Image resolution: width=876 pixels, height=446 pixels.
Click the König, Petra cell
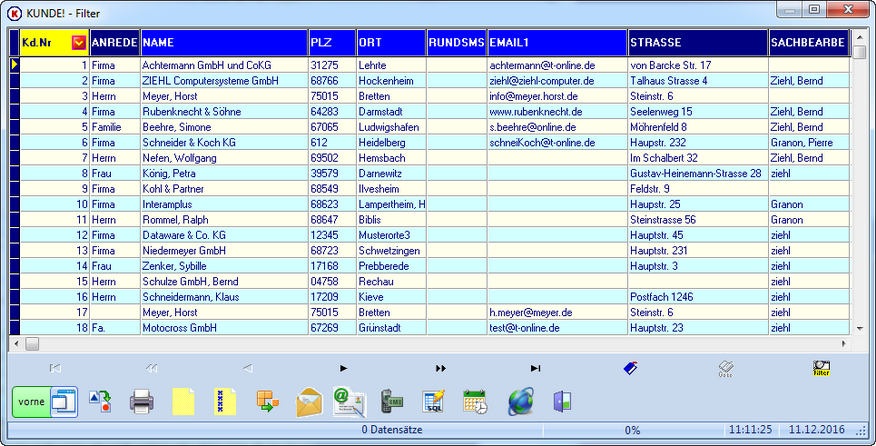(x=224, y=173)
